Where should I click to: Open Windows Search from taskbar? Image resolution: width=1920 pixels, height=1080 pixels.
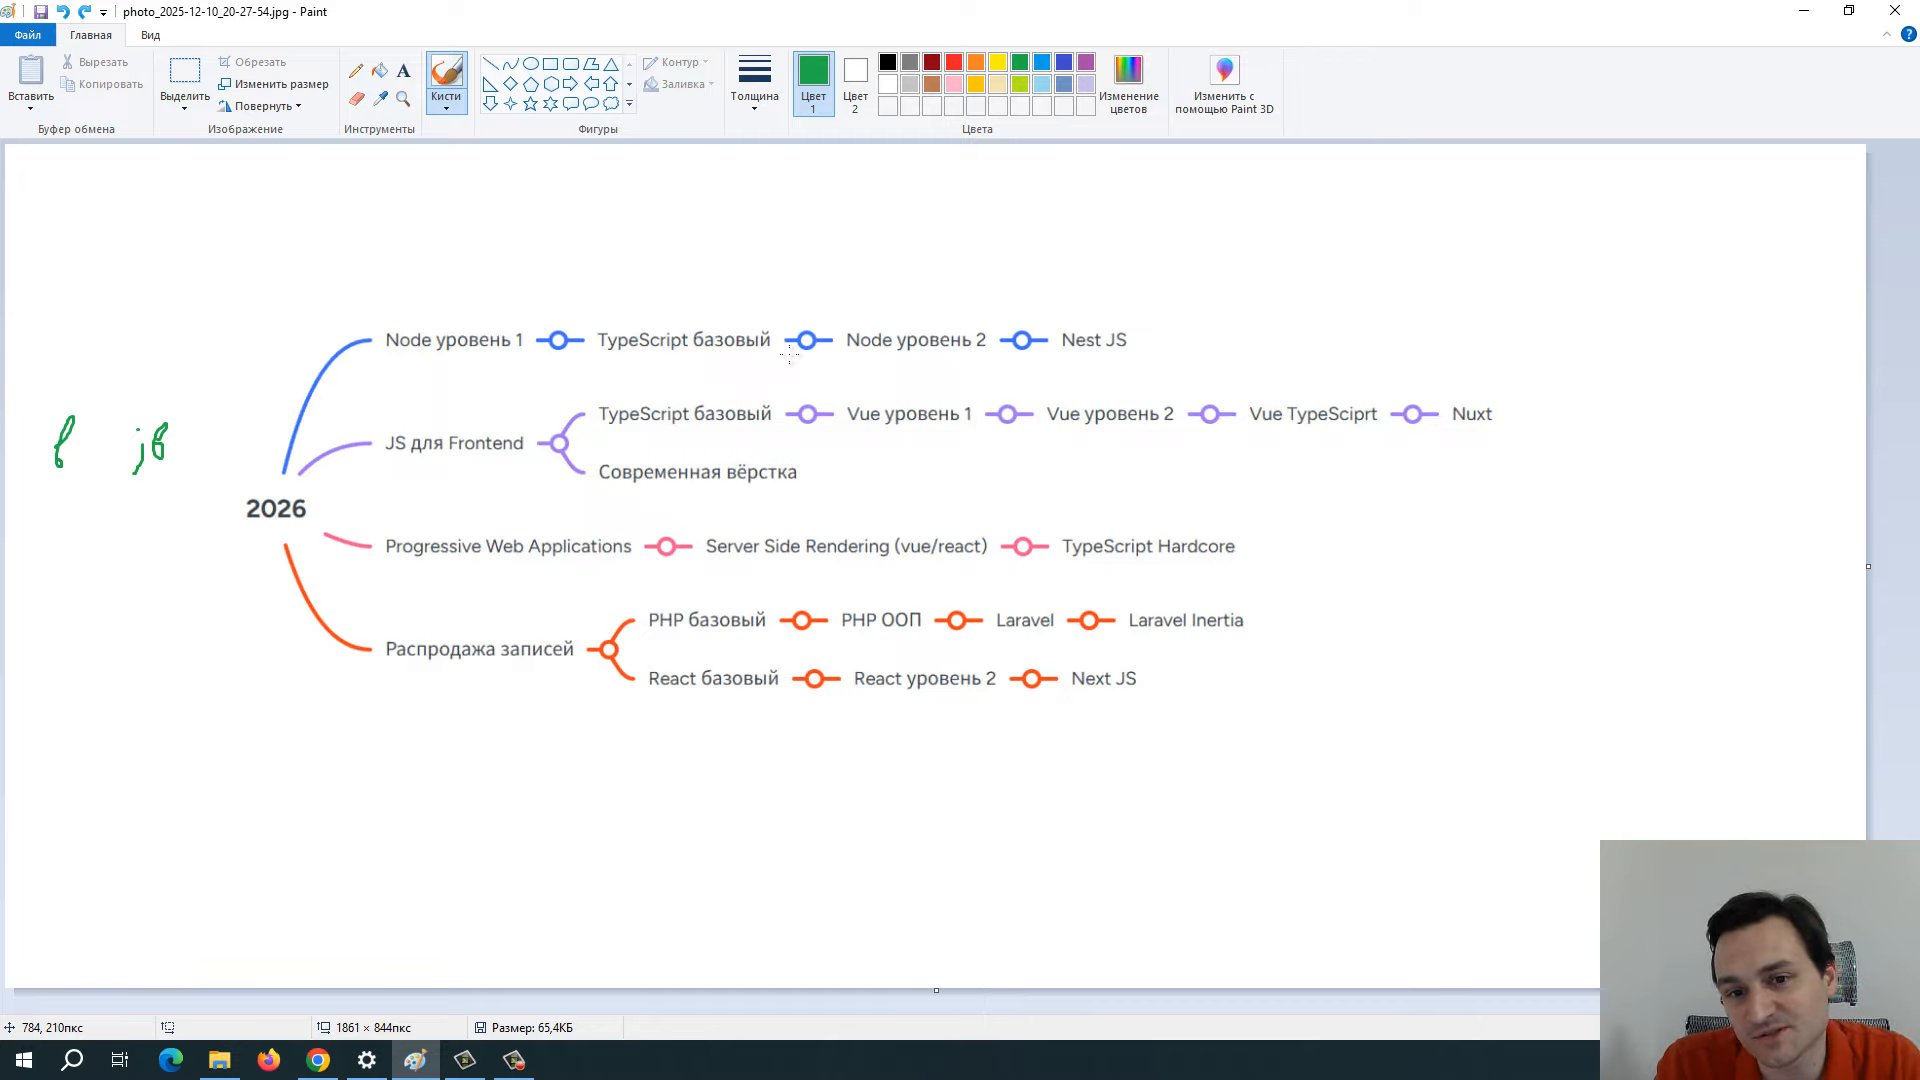click(x=72, y=1060)
